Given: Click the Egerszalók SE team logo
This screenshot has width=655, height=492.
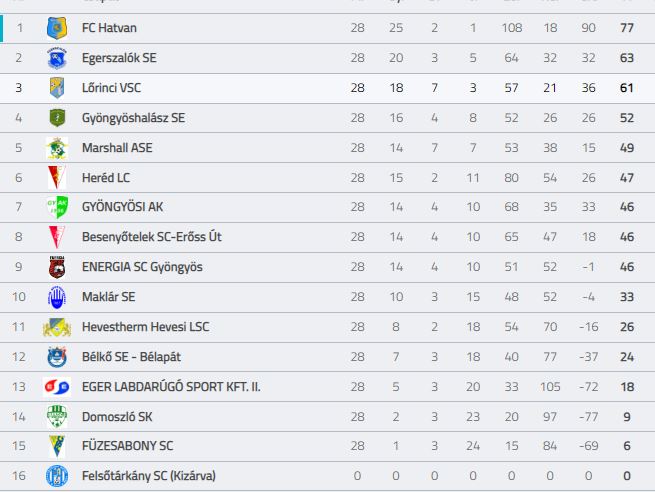Looking at the screenshot, I should (x=57, y=58).
